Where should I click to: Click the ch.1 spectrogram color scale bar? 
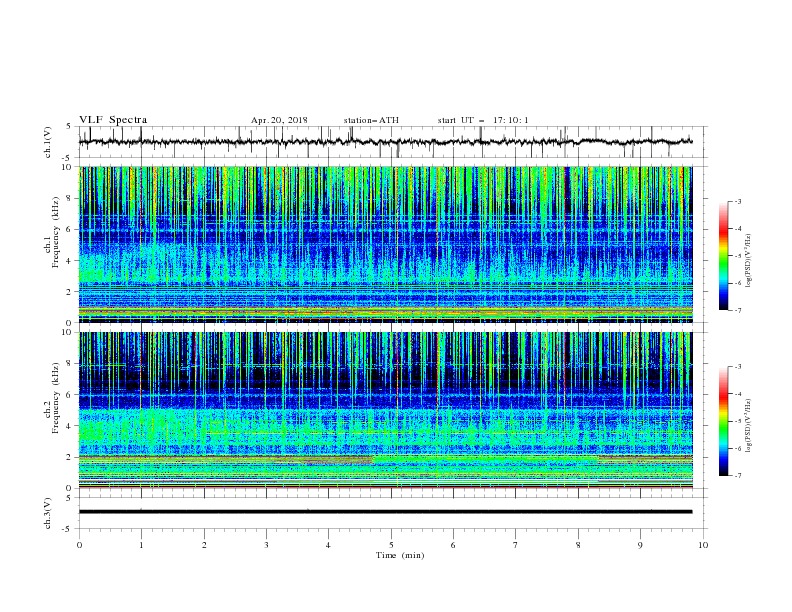pyautogui.click(x=724, y=256)
